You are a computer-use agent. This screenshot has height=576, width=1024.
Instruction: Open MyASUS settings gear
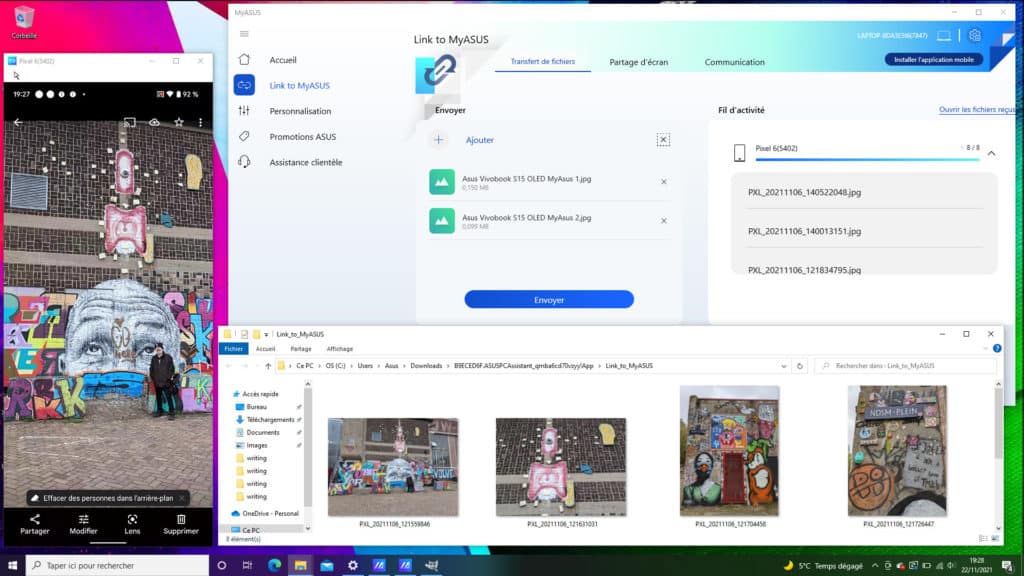975,35
